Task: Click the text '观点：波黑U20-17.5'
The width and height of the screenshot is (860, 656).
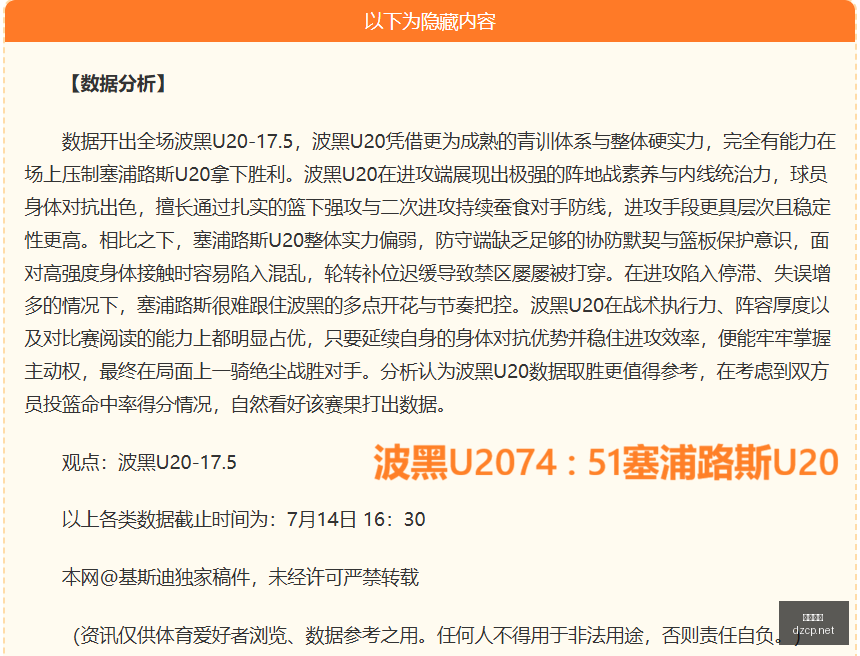Action: (x=149, y=462)
